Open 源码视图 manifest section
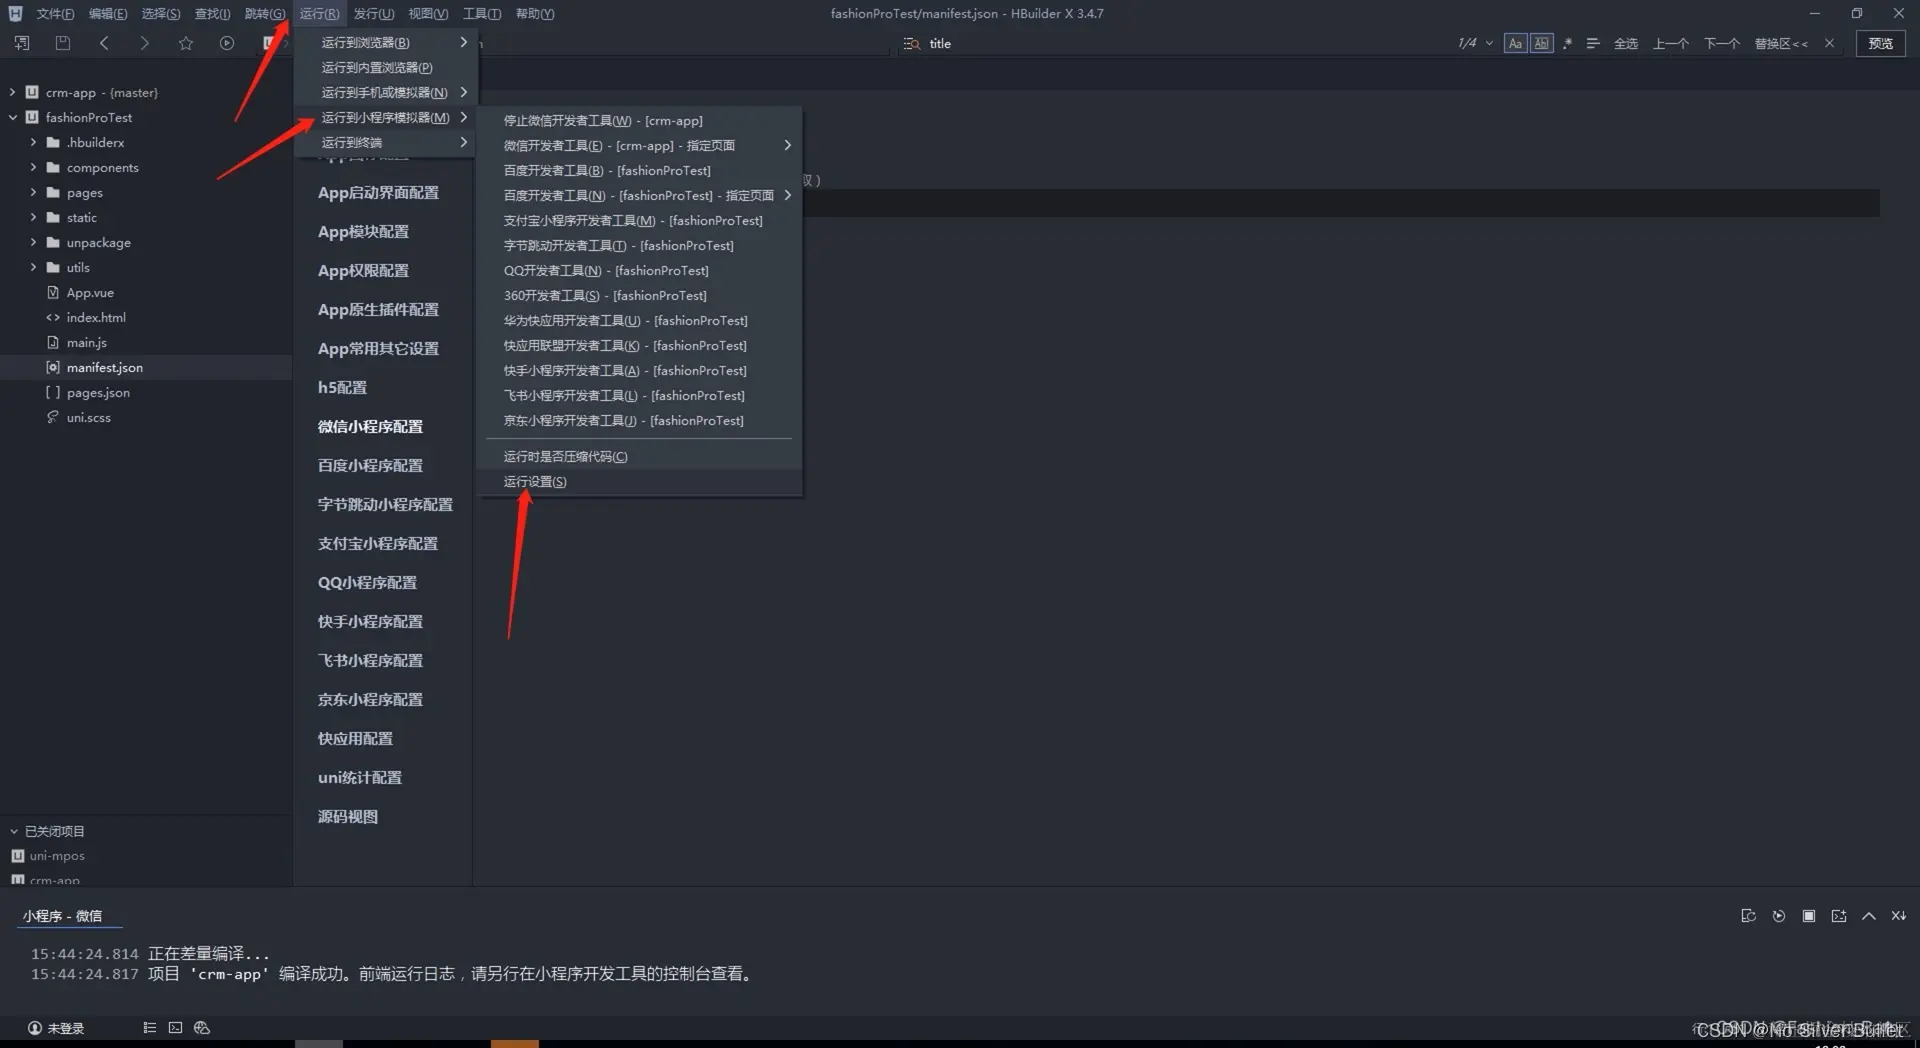The height and width of the screenshot is (1048, 1920). 348,816
